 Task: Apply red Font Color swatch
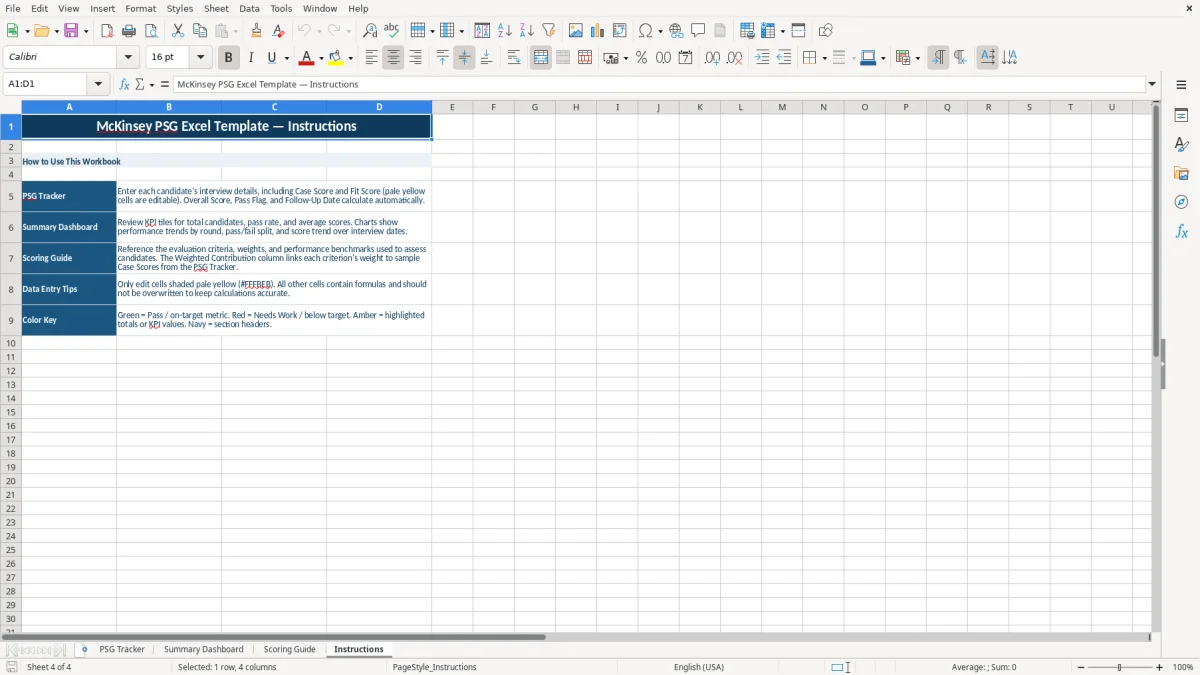(x=306, y=58)
